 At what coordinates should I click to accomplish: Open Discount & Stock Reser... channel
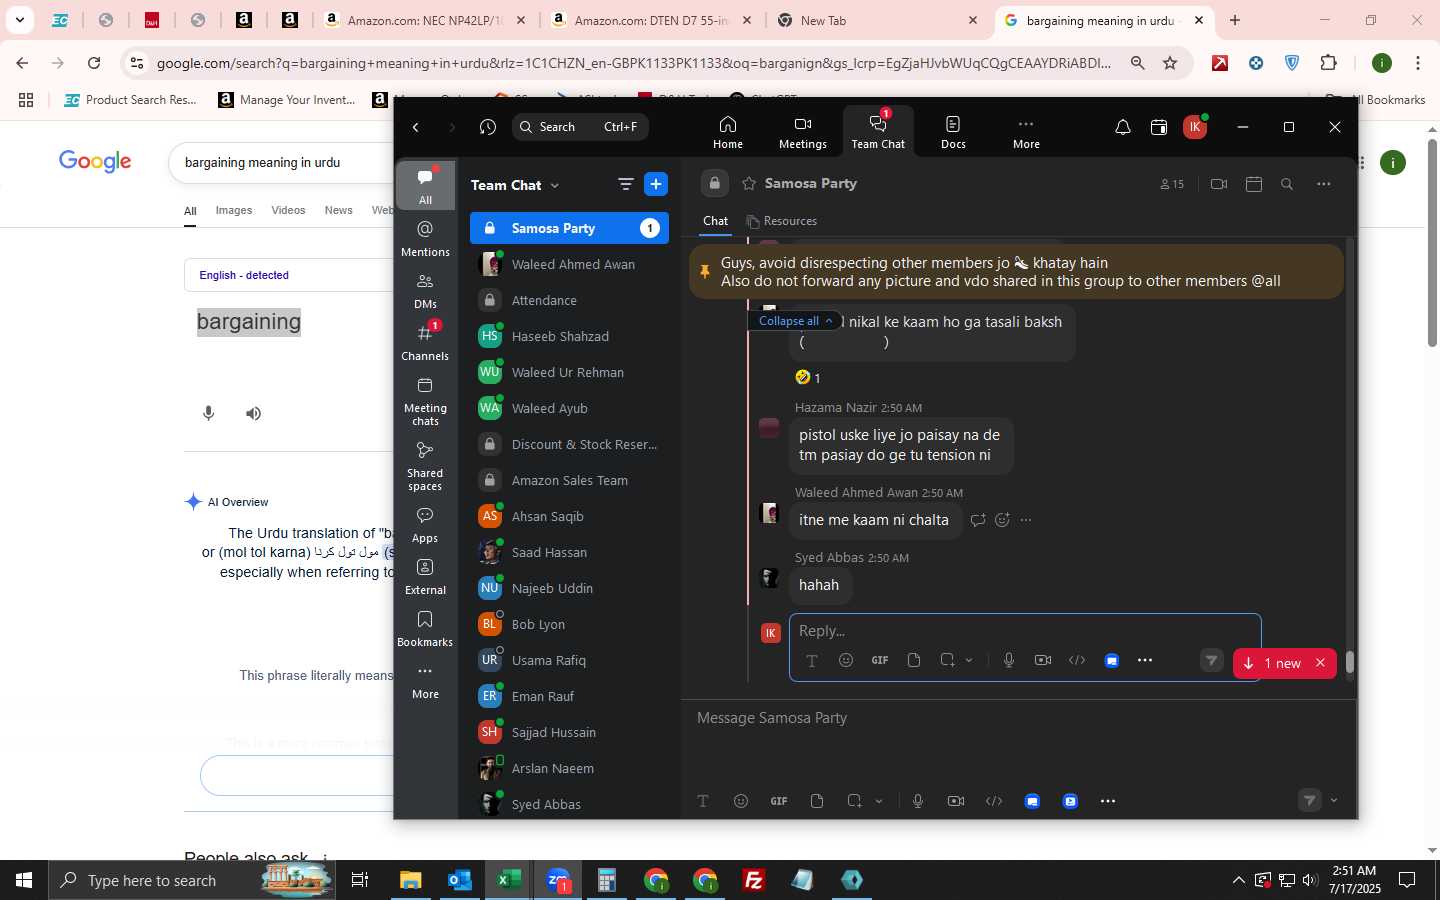click(569, 444)
